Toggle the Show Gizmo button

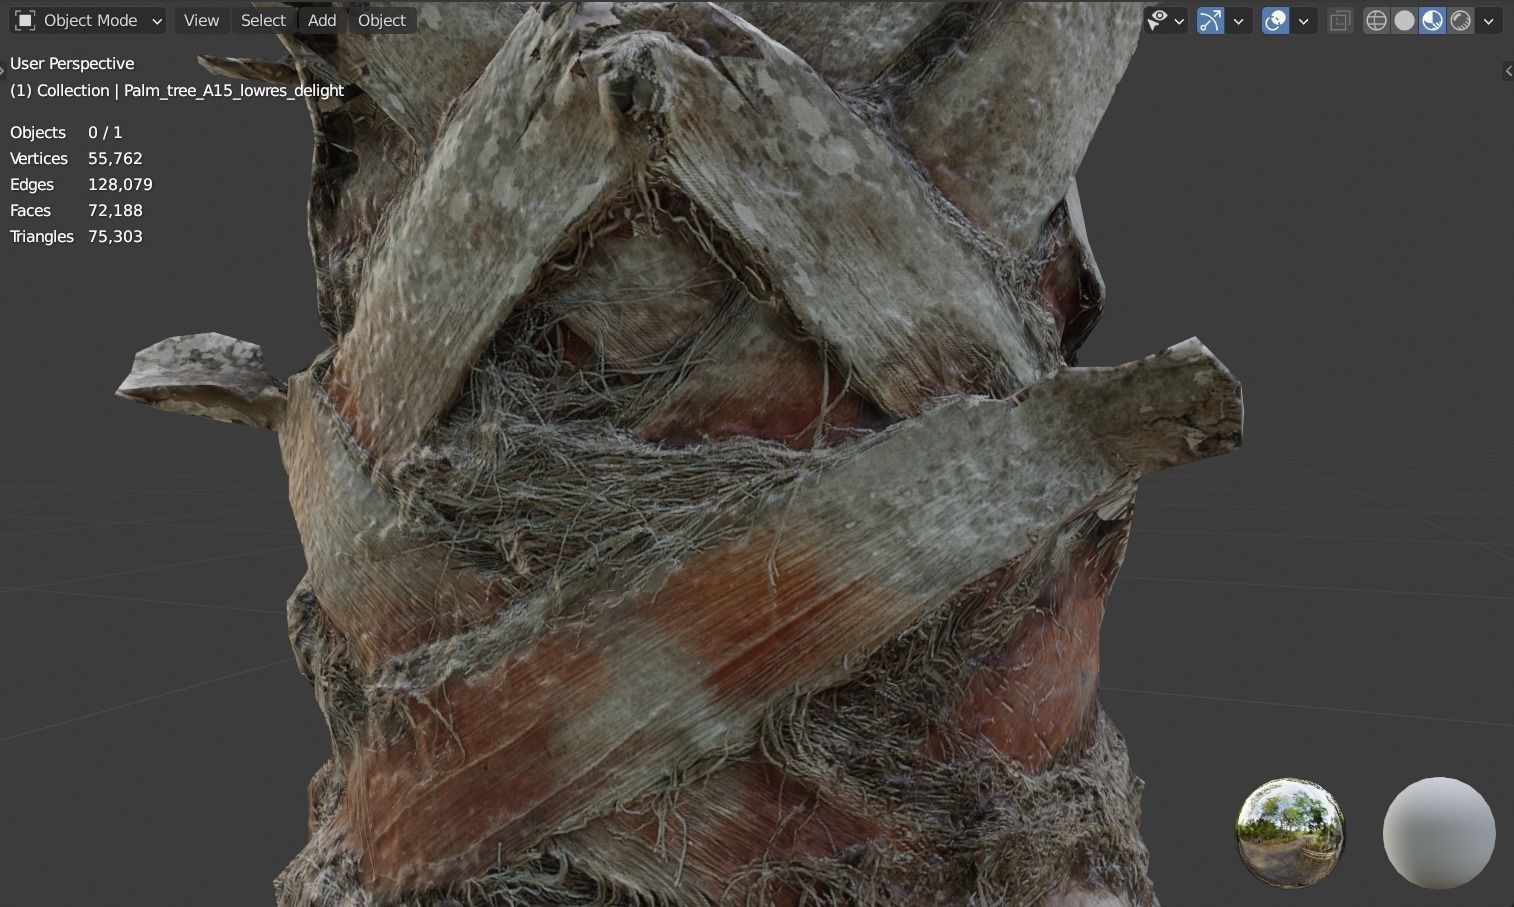pyautogui.click(x=1211, y=20)
